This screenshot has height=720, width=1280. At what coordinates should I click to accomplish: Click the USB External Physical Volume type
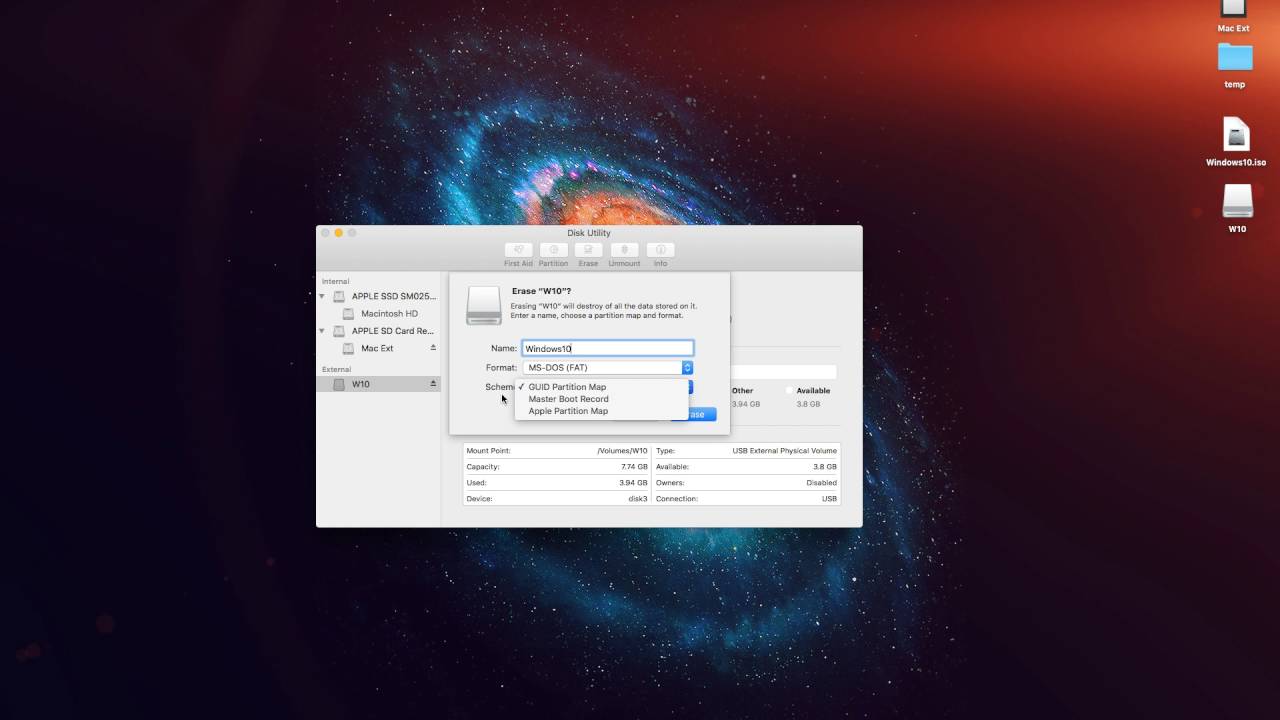785,451
